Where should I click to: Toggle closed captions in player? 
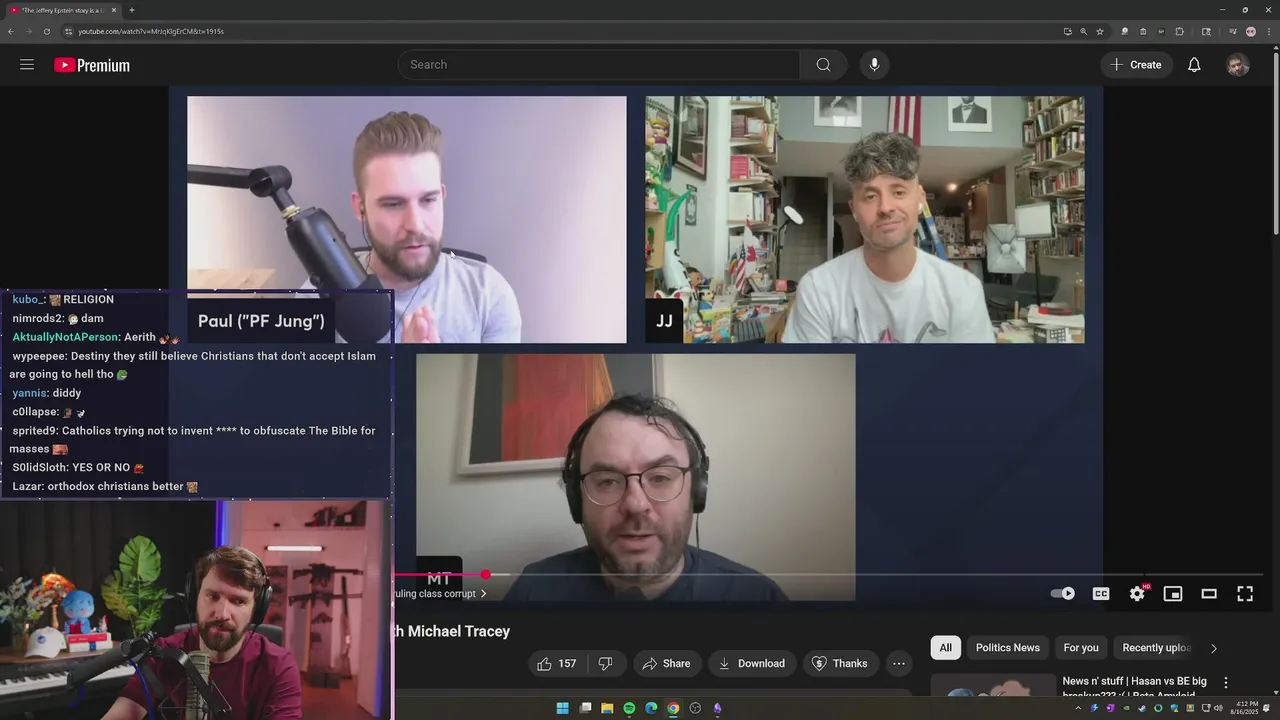click(1101, 593)
